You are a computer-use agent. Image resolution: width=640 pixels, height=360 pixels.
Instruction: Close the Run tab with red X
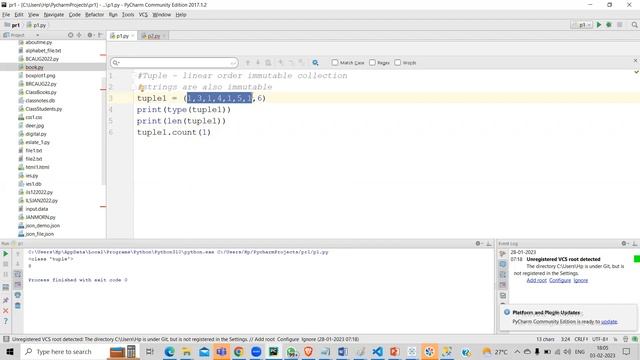click(6, 311)
